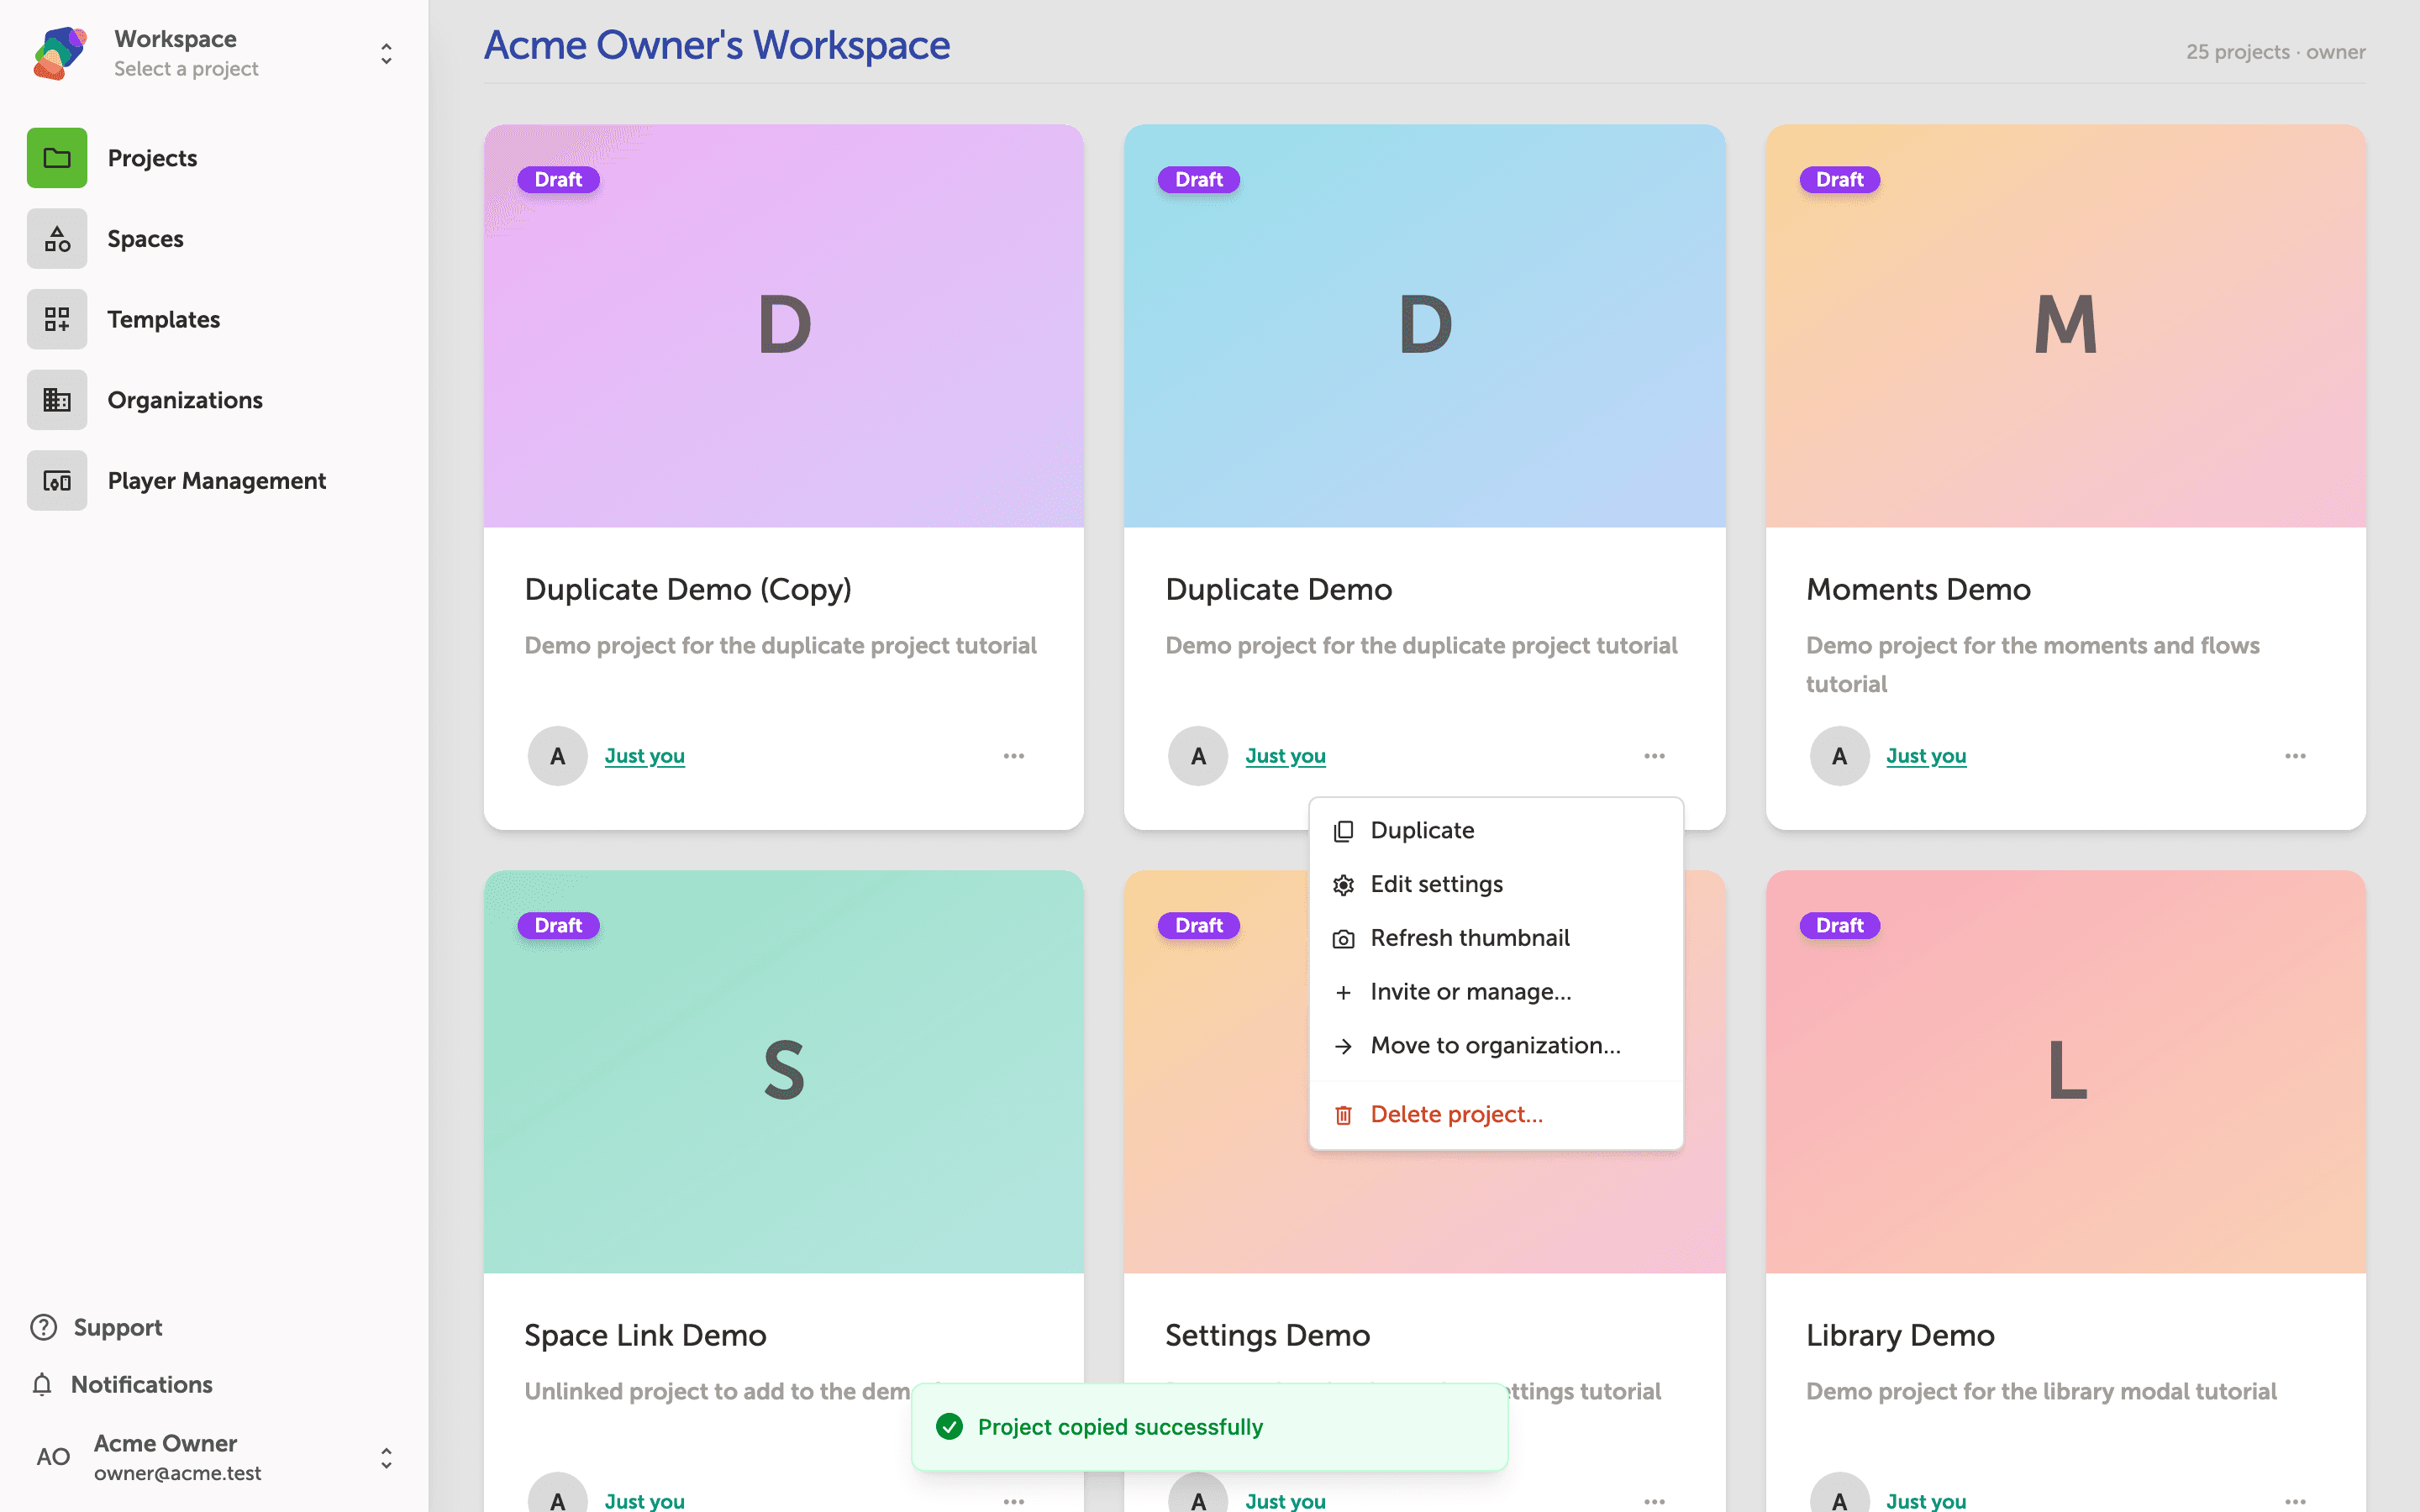
Task: Open the Duplicate Demo (Copy) thumbnail
Action: pos(784,326)
